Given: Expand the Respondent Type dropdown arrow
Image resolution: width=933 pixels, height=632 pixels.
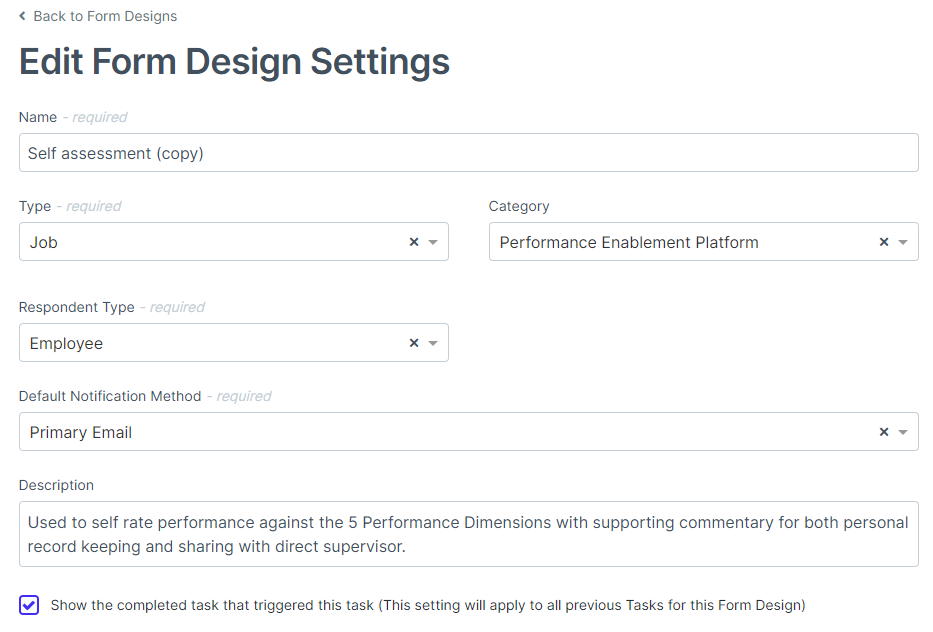Looking at the screenshot, I should [x=433, y=343].
